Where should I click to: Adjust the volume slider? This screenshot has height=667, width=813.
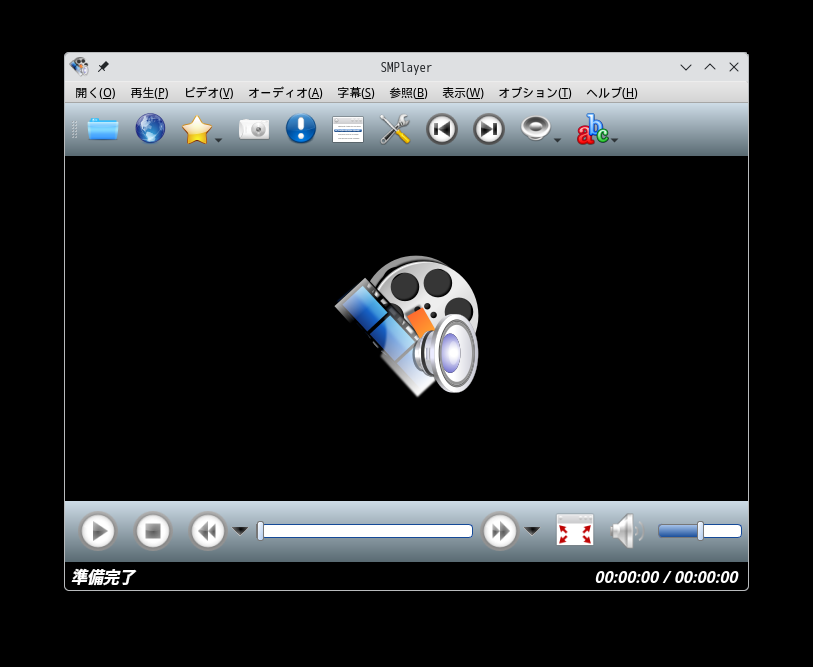point(700,531)
